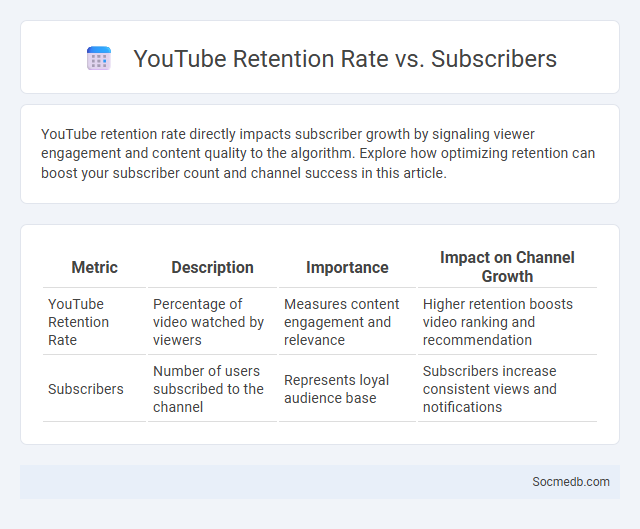This screenshot has width=640, height=529.
Task: Click the 'Importance' column header
Action: pos(347,267)
